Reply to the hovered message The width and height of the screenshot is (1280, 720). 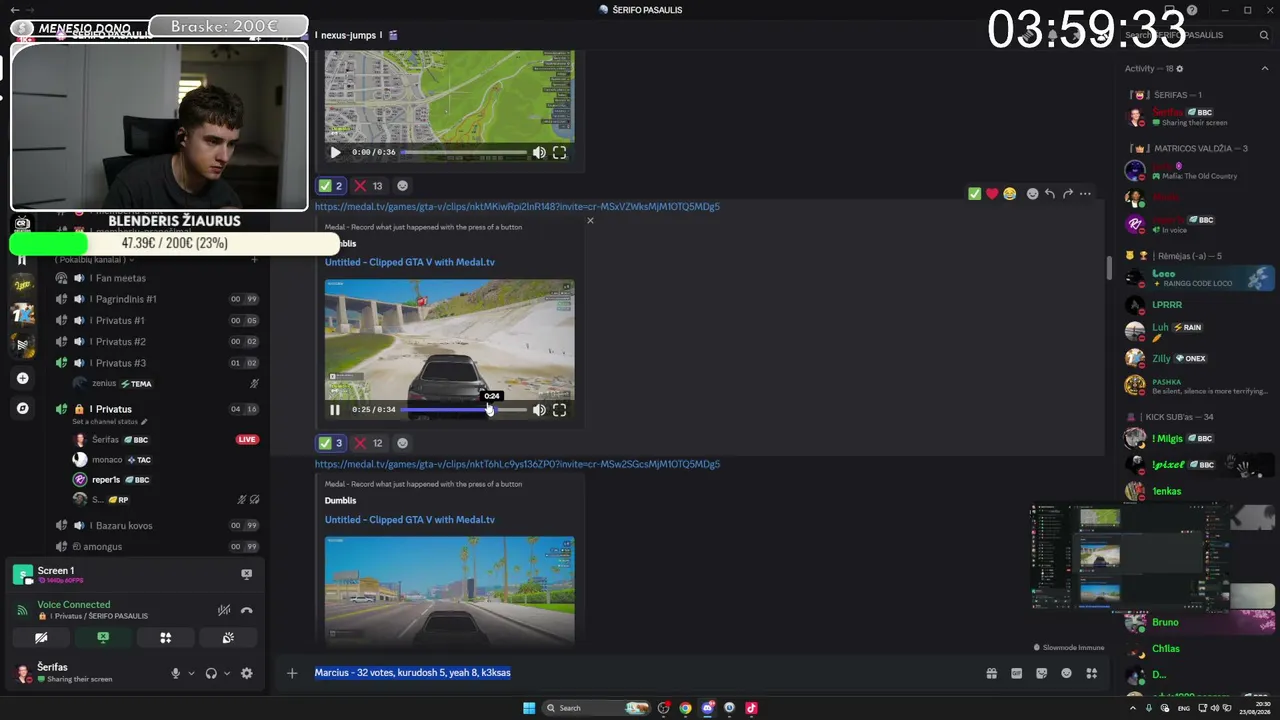pyautogui.click(x=1049, y=194)
